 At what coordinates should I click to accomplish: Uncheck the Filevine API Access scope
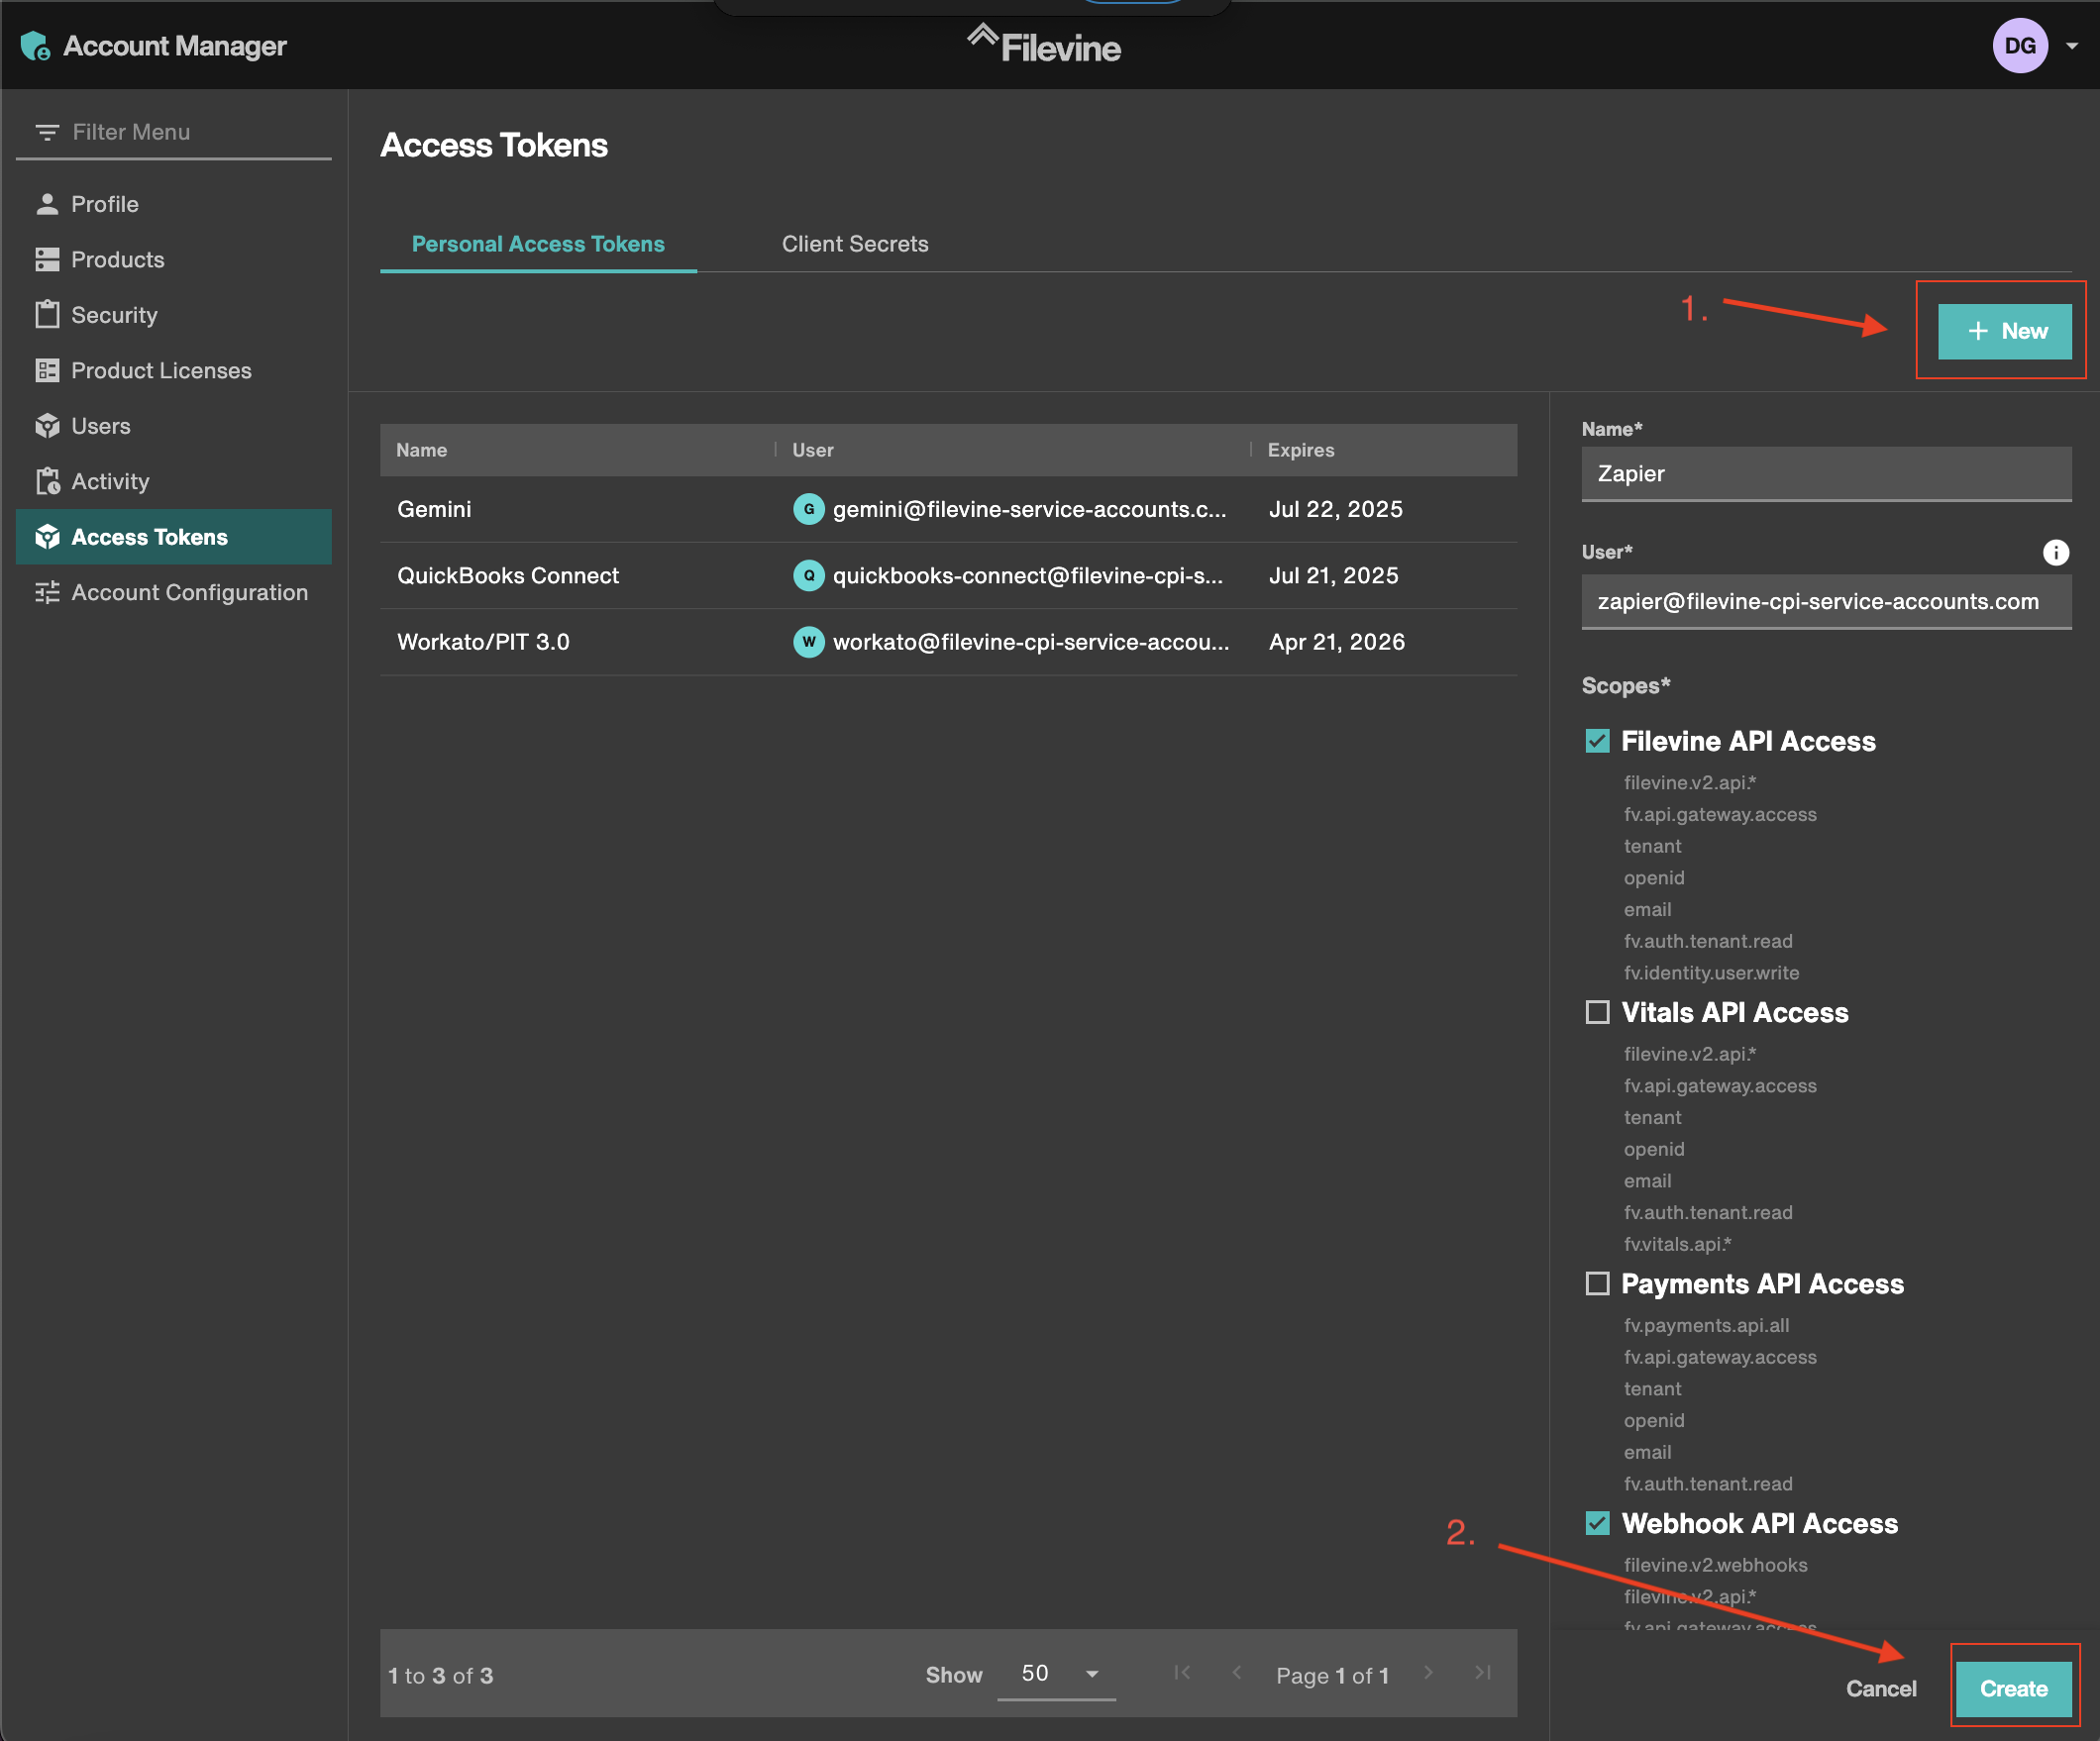(x=1597, y=741)
